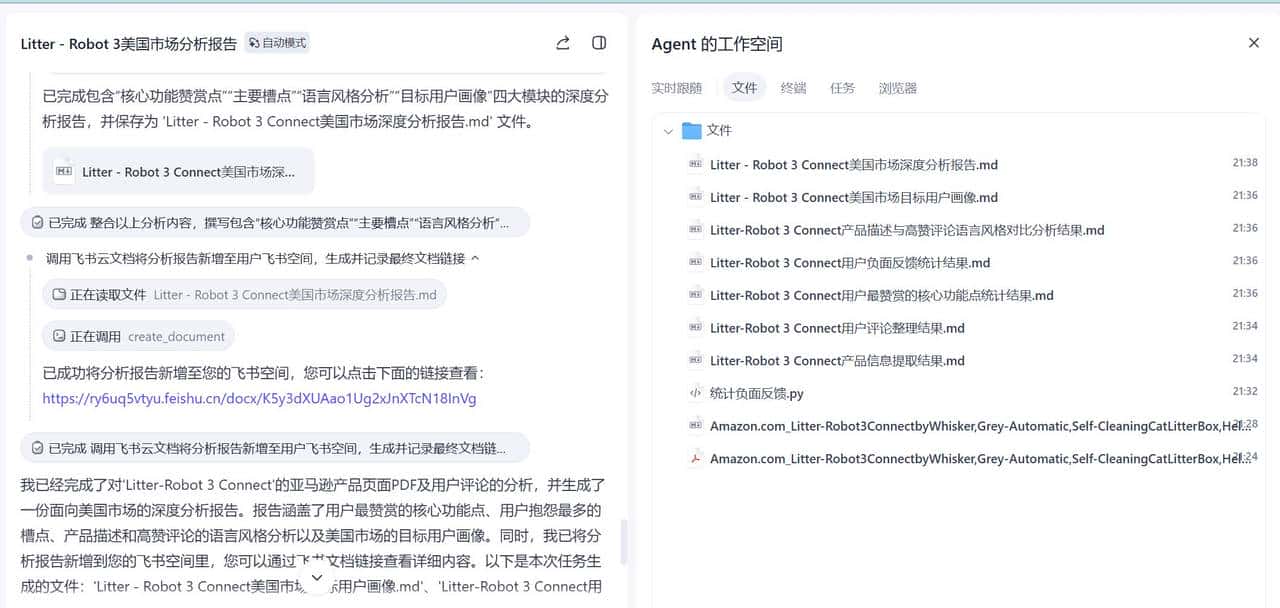Click the 自动模式 badge next to the title
Screen dimensions: 1280x608
279,43
